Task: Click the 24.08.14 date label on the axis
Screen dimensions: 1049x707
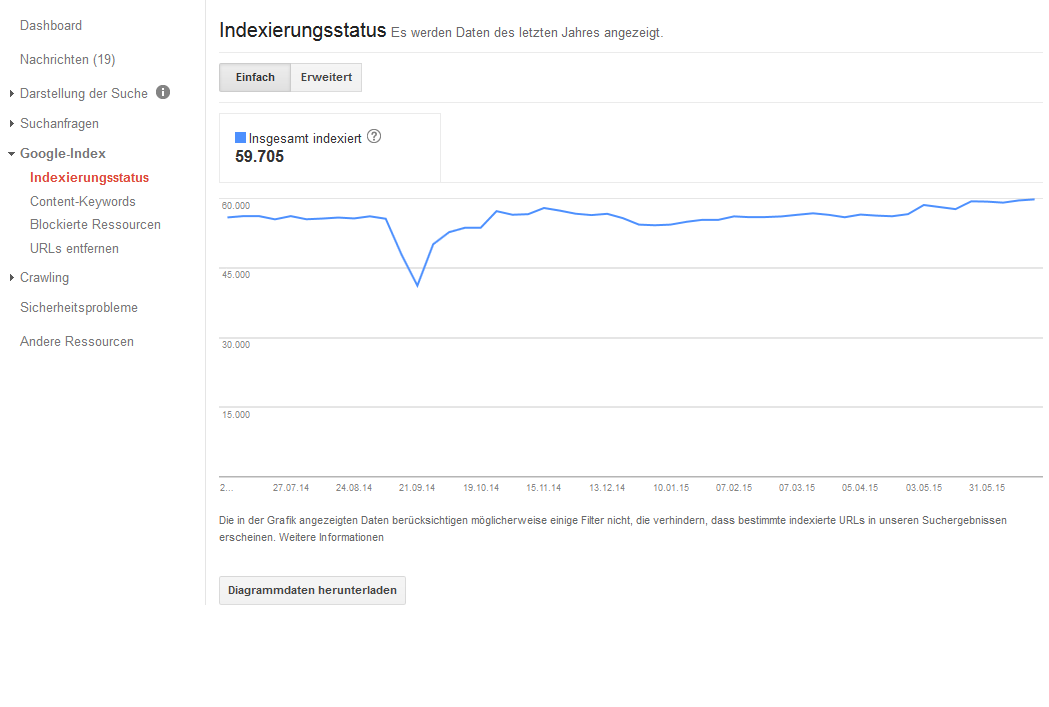Action: [x=354, y=488]
